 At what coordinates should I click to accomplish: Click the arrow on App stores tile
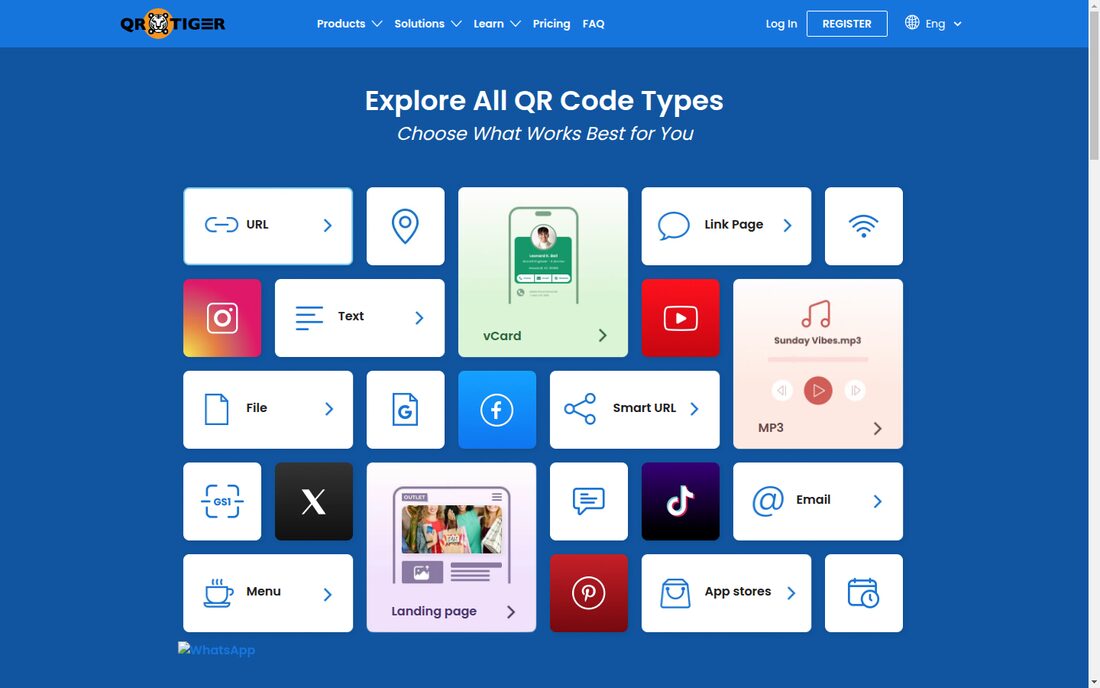791,593
